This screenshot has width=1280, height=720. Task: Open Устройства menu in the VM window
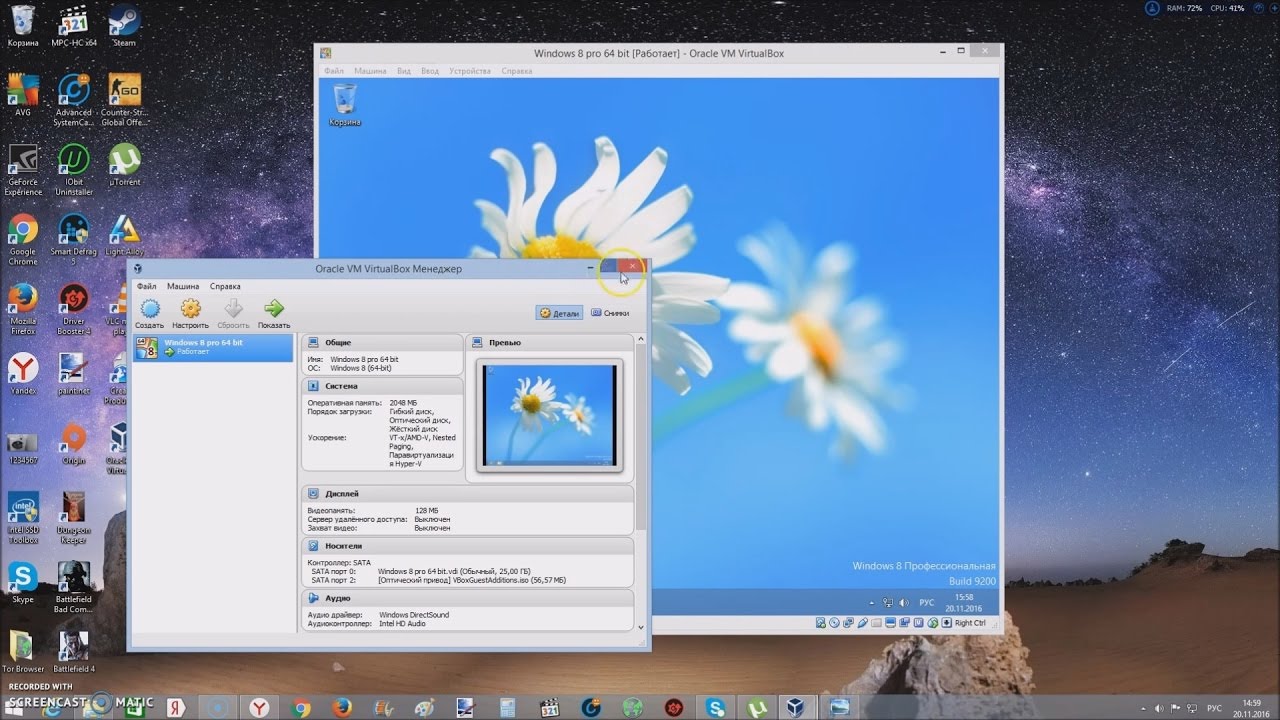pyautogui.click(x=470, y=71)
